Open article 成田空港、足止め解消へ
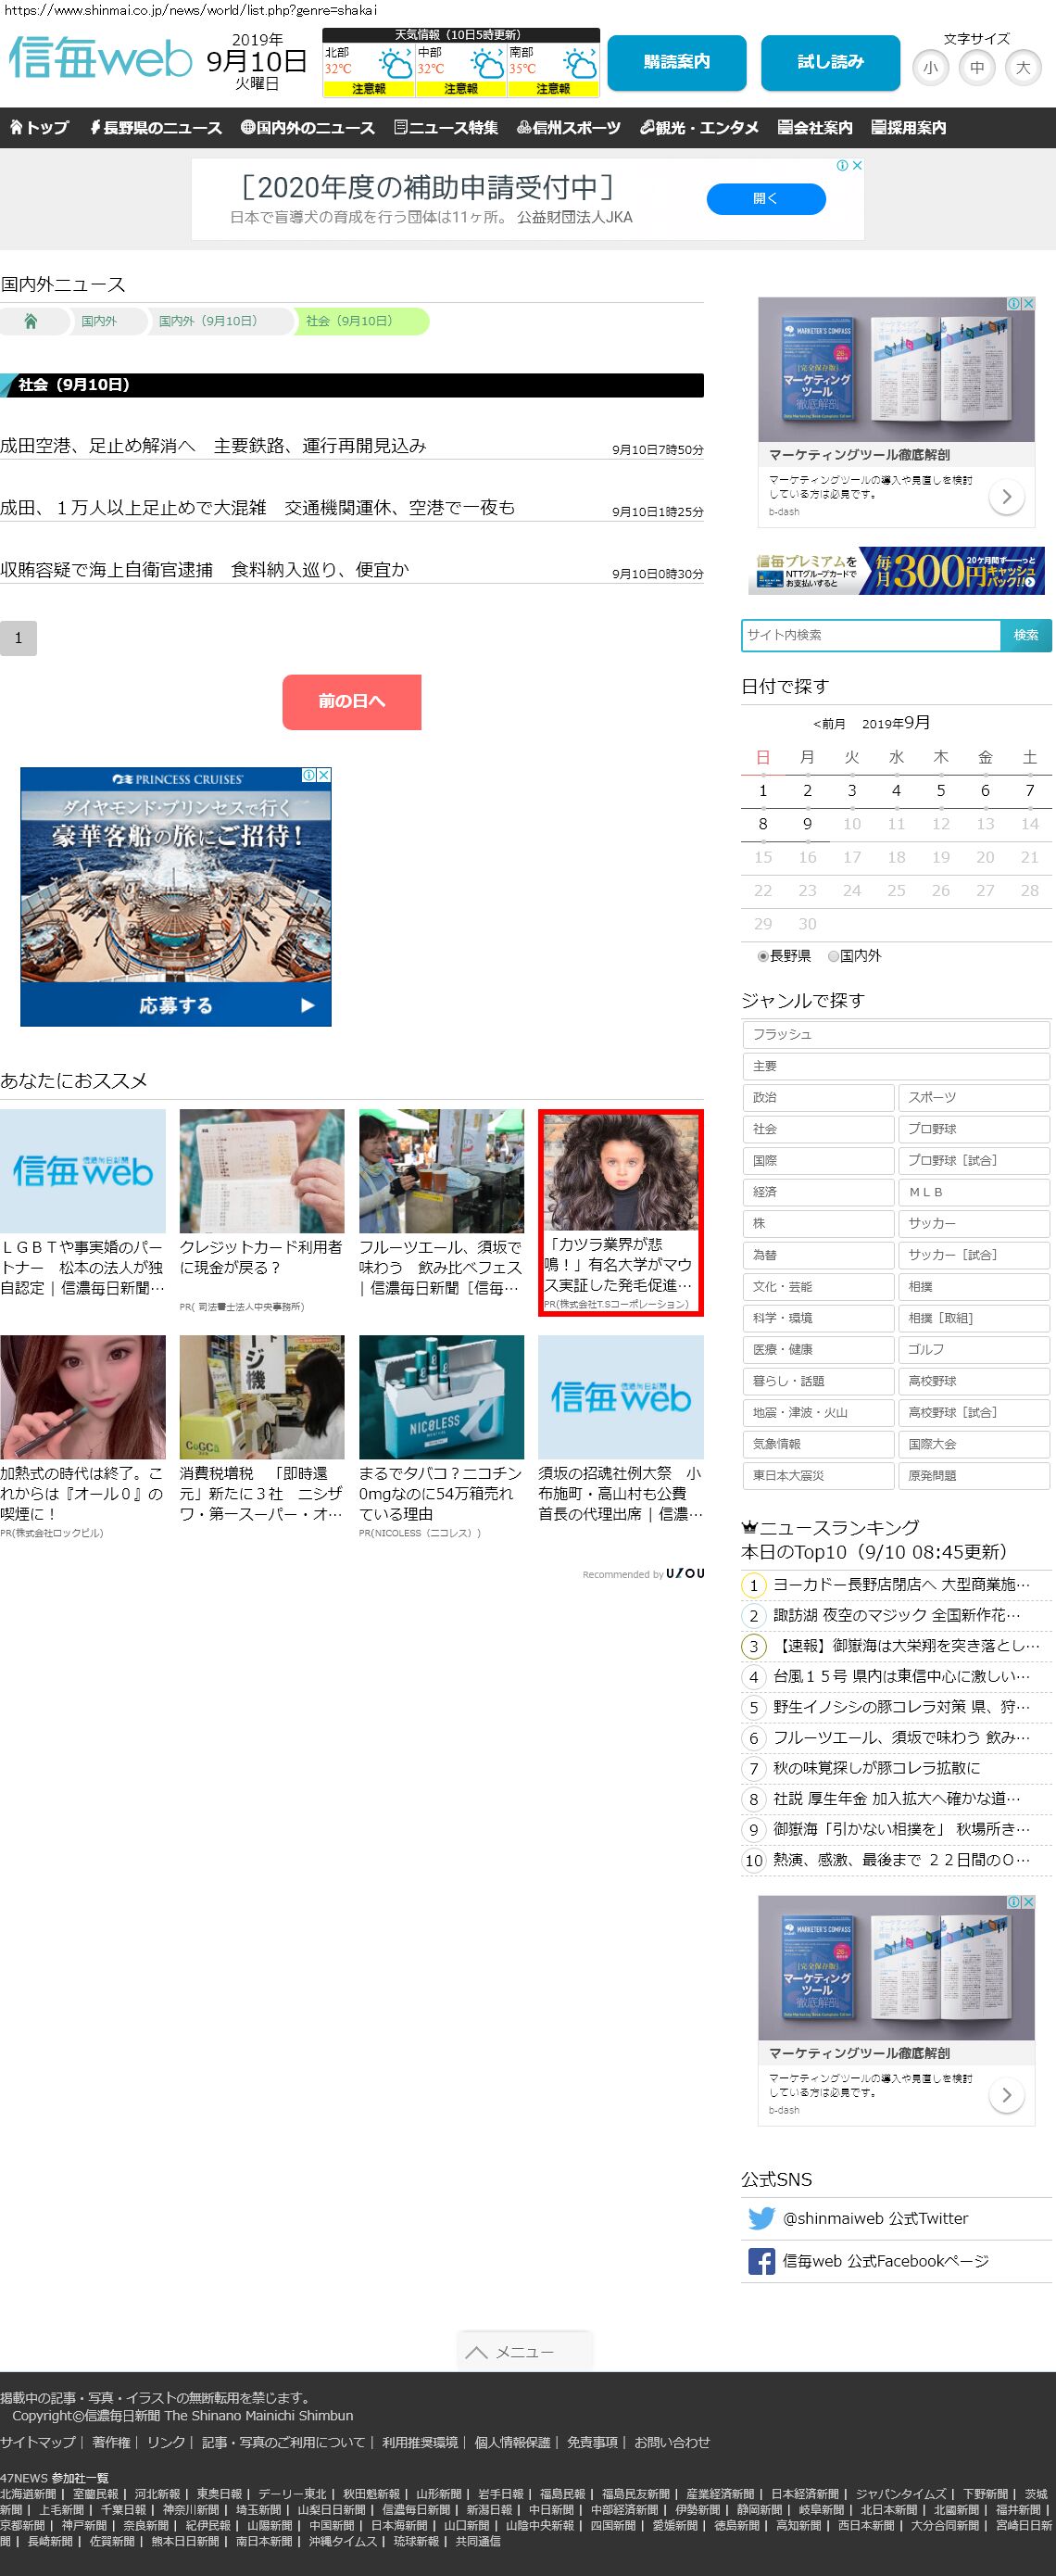1056x2576 pixels. (x=213, y=446)
